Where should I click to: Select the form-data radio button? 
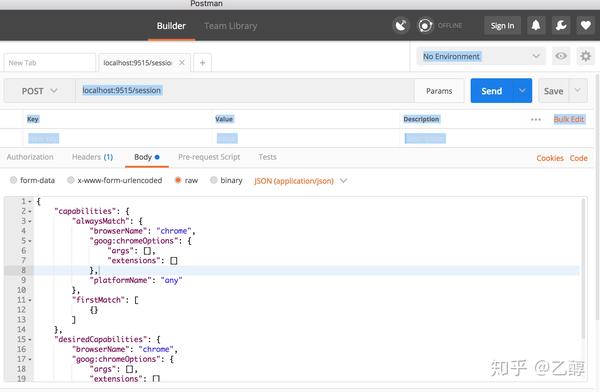pyautogui.click(x=13, y=180)
